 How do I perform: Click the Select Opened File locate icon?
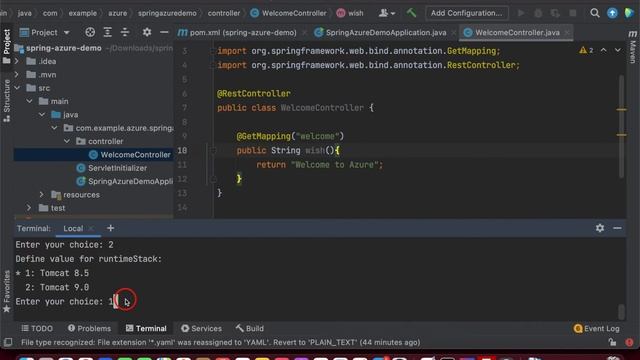(90, 32)
